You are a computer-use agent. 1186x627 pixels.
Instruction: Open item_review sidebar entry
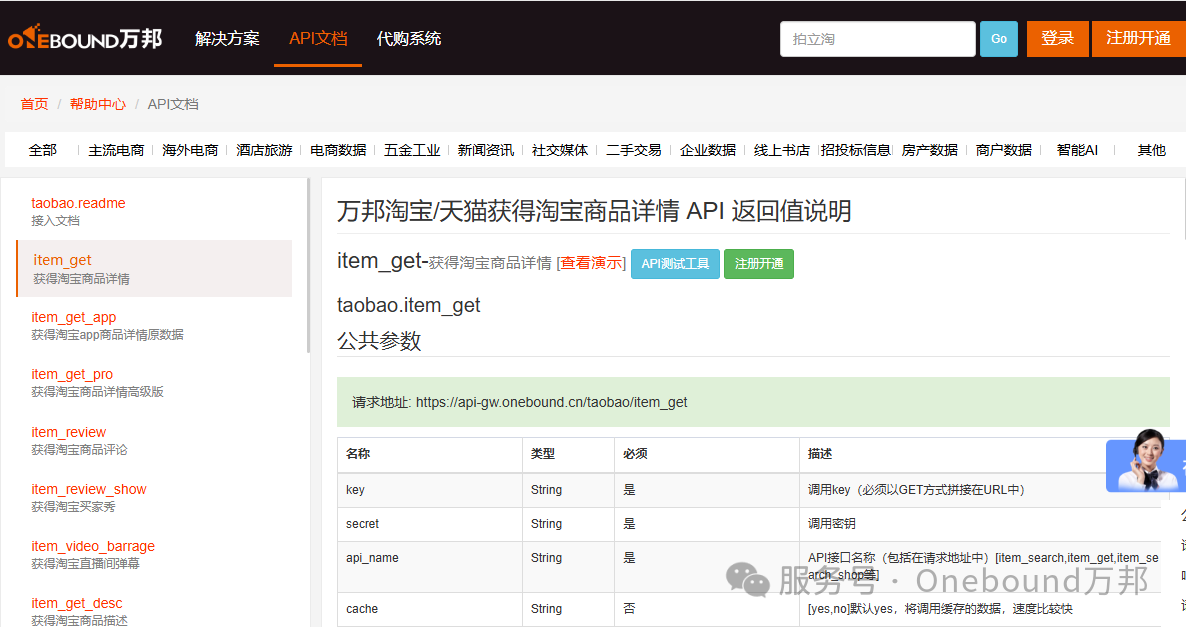click(79, 440)
